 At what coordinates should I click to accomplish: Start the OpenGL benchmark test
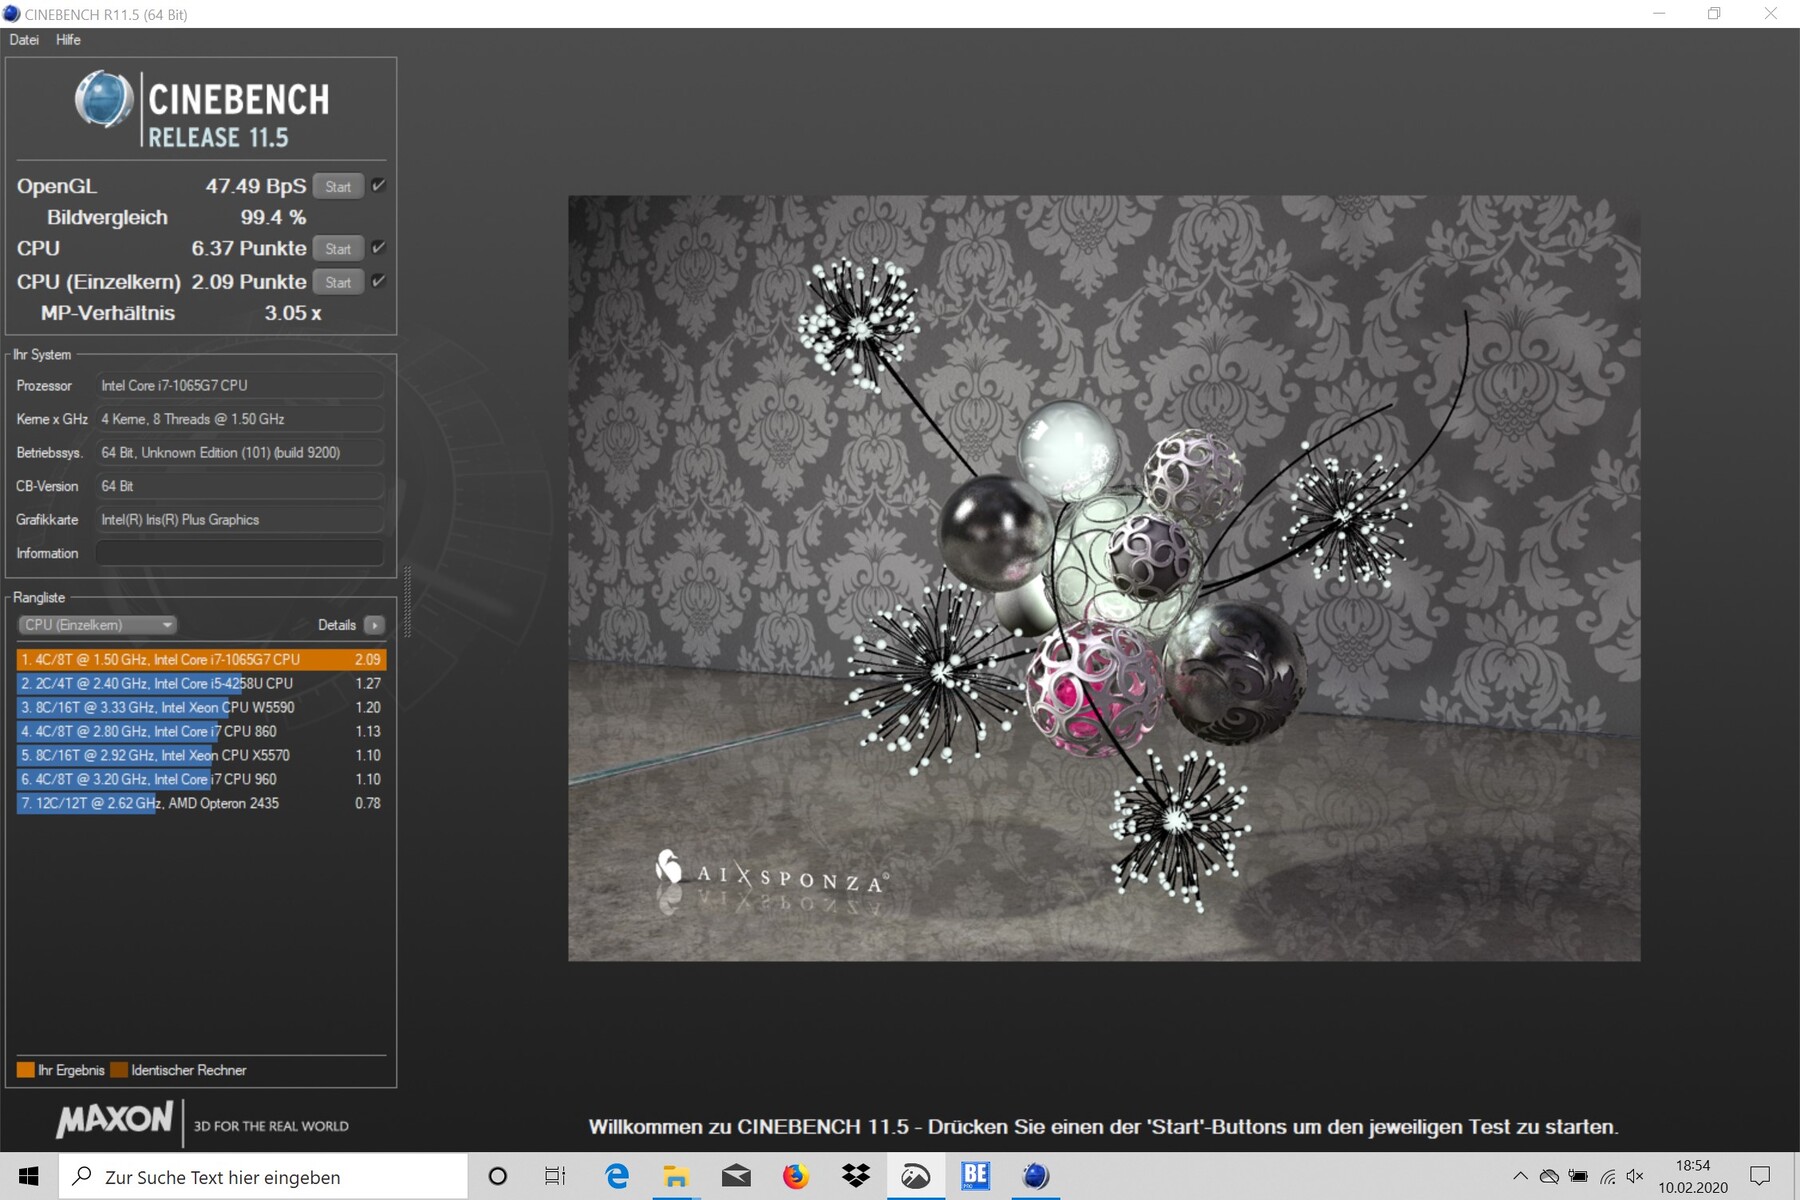click(338, 187)
